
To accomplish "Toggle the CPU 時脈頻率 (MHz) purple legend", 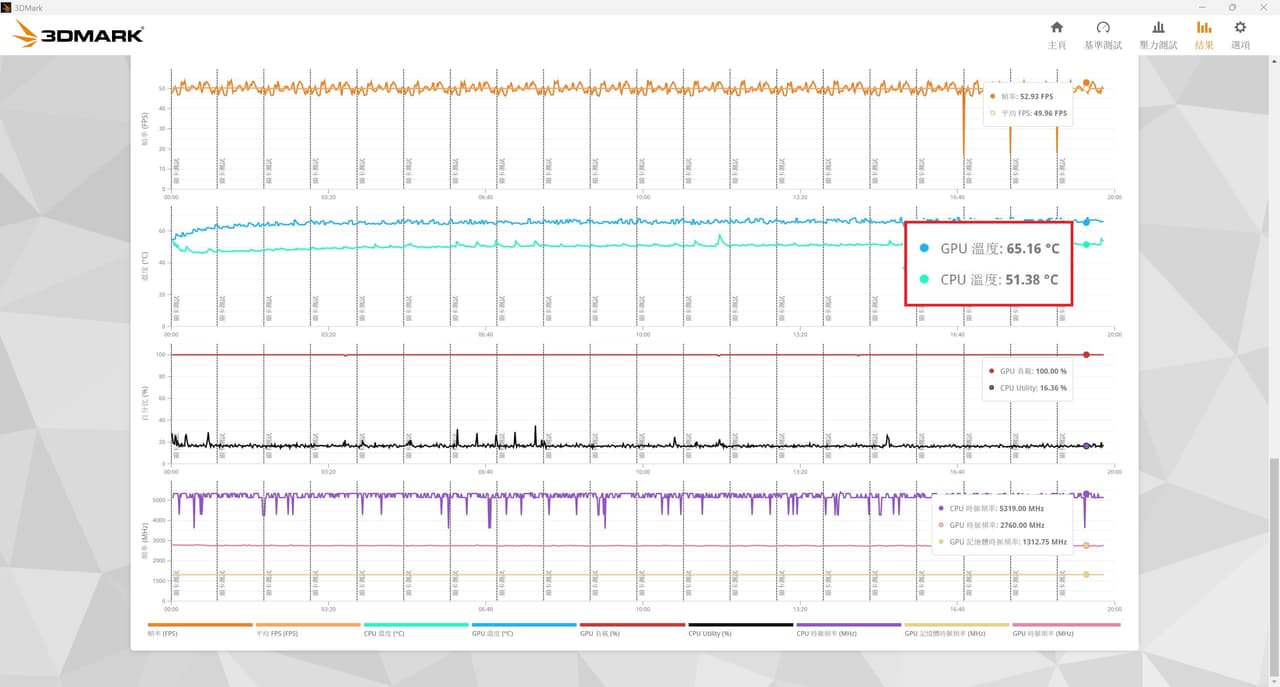I will (848, 628).
